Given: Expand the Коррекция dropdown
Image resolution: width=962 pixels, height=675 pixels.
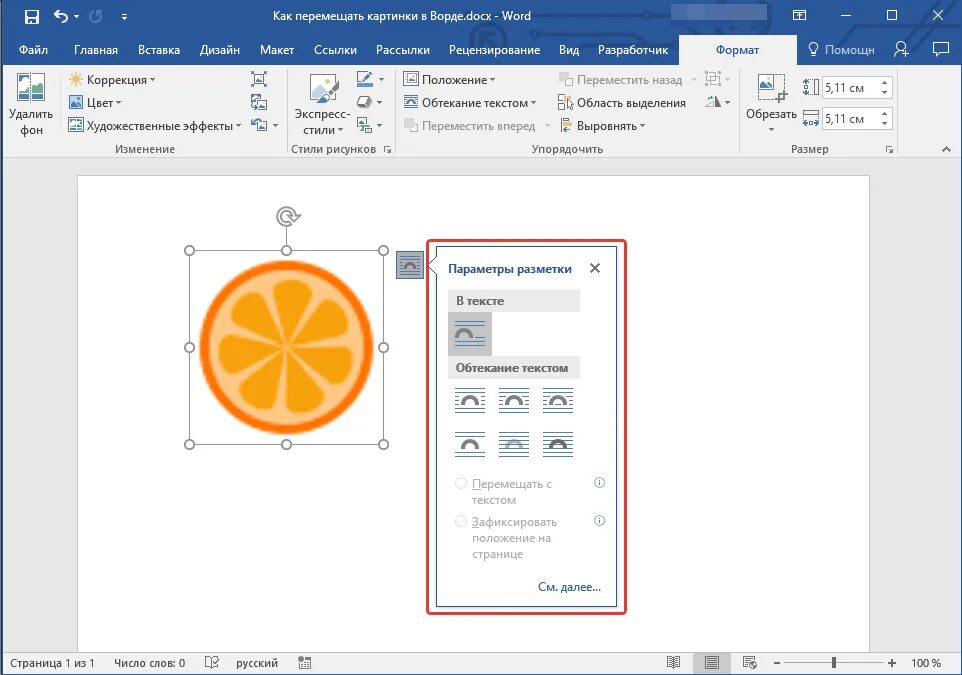Looking at the screenshot, I should point(112,79).
